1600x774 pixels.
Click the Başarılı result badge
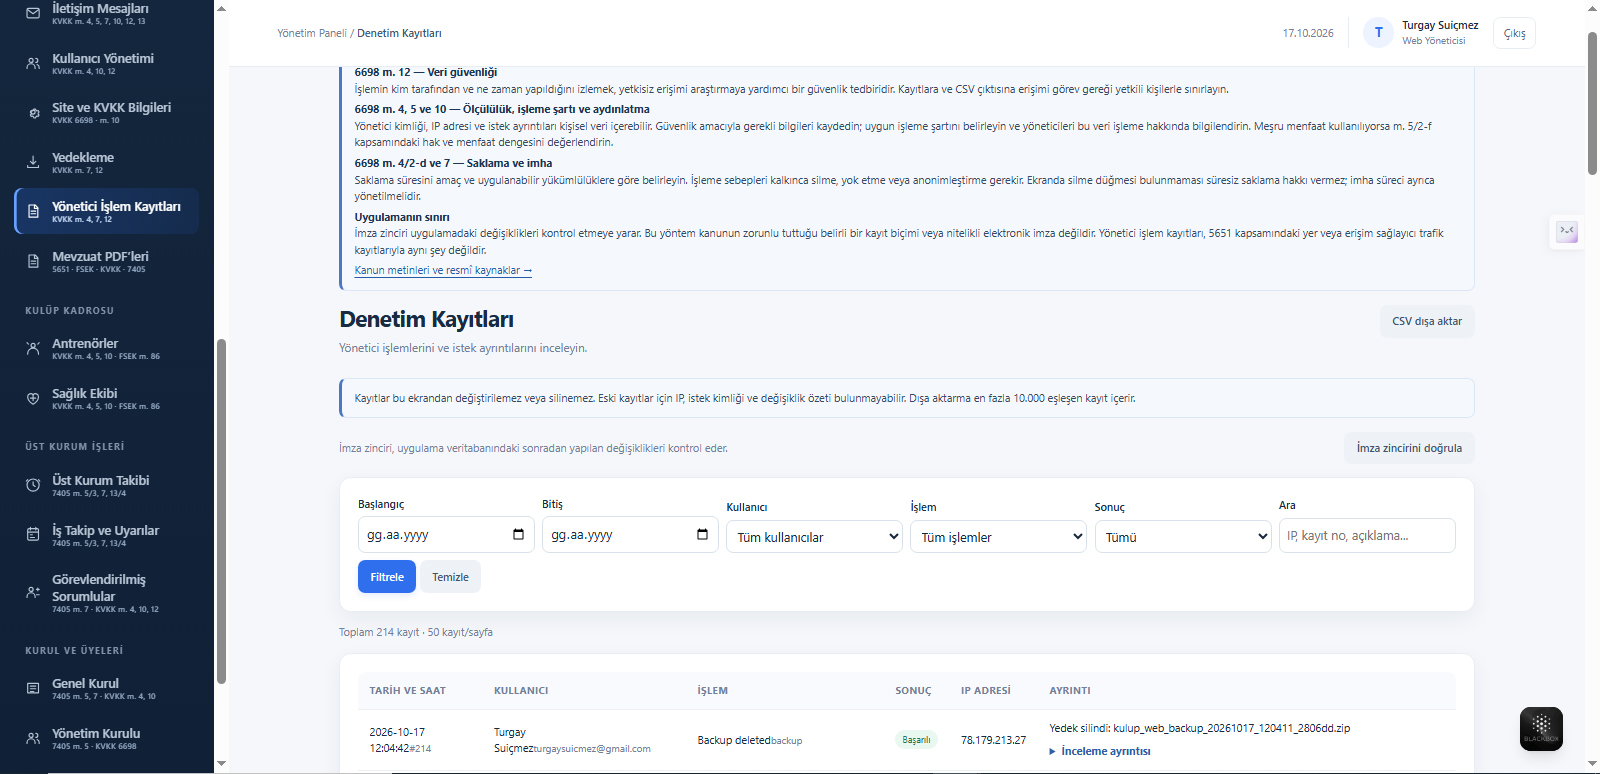click(x=916, y=740)
